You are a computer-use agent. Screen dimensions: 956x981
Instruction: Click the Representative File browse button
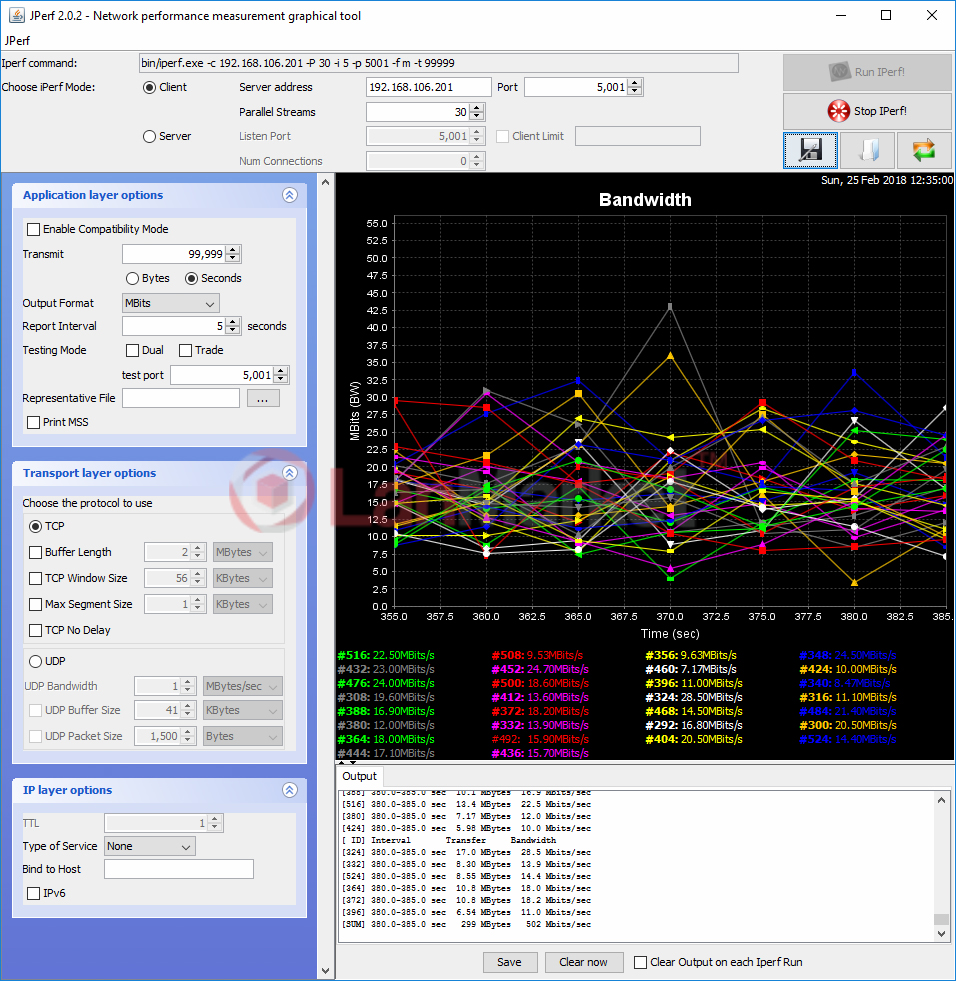263,398
